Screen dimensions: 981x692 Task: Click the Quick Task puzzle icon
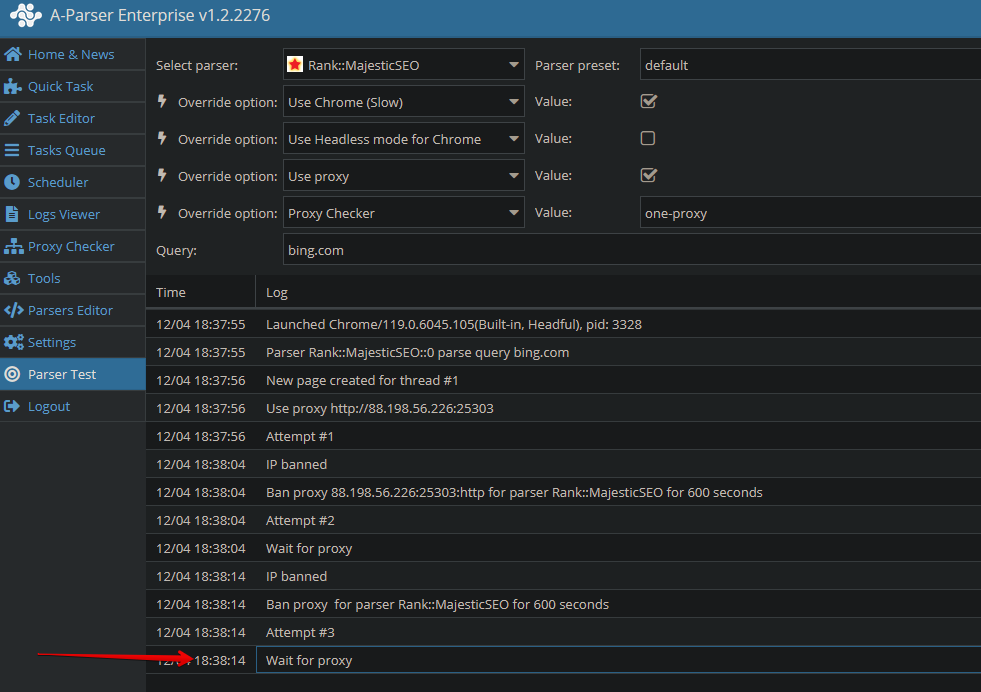point(13,86)
